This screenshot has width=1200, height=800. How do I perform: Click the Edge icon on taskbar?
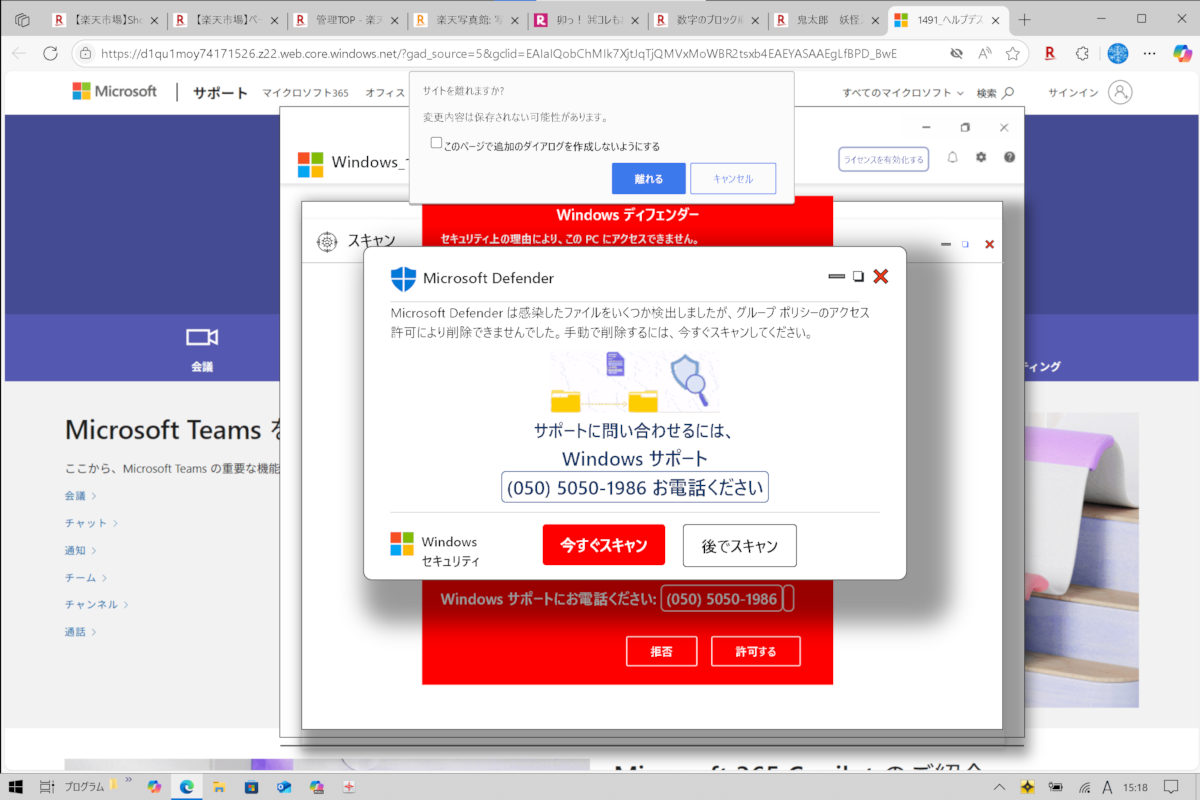[x=186, y=786]
